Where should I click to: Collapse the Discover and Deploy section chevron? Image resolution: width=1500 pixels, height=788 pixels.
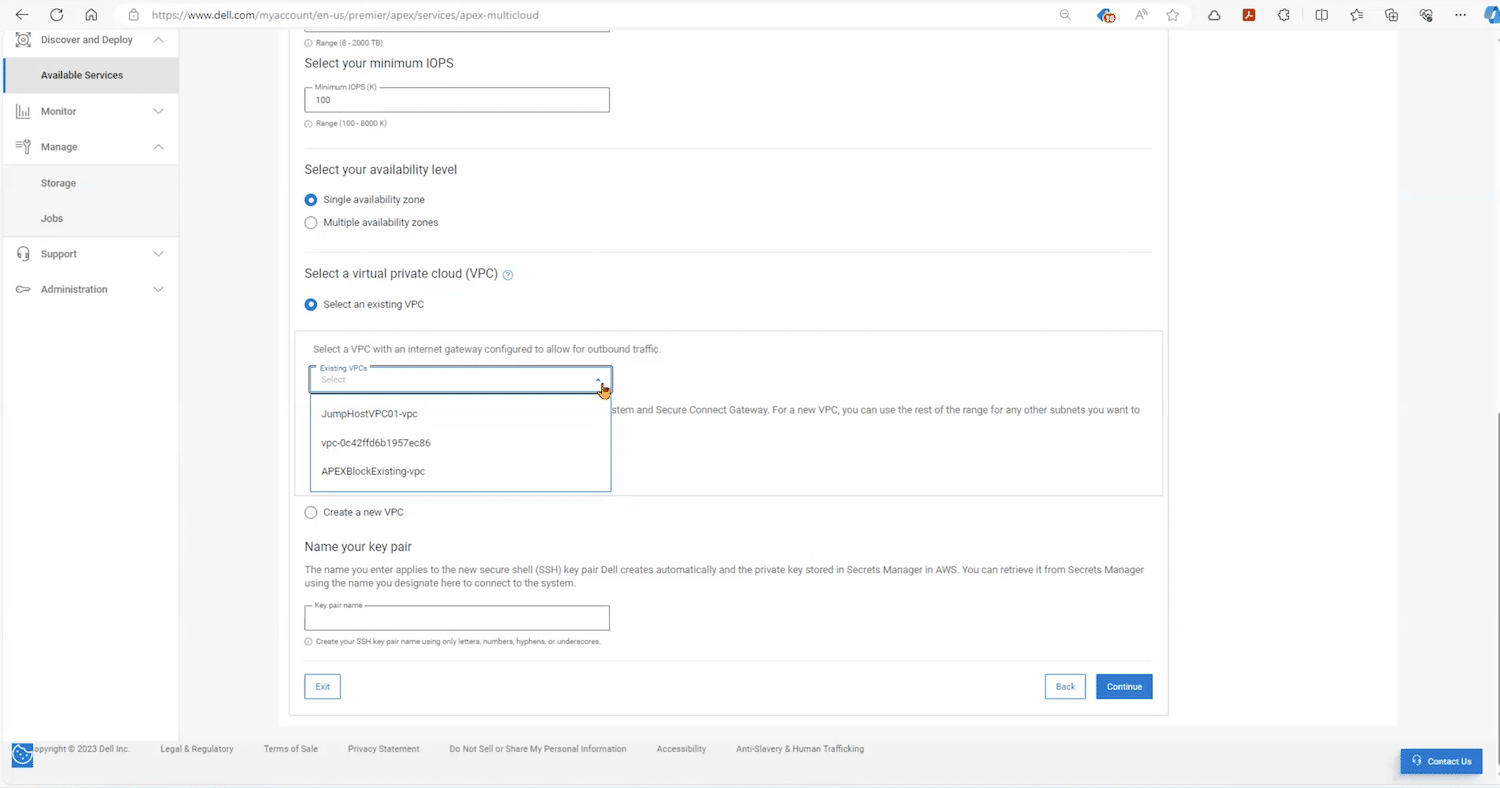click(x=158, y=40)
